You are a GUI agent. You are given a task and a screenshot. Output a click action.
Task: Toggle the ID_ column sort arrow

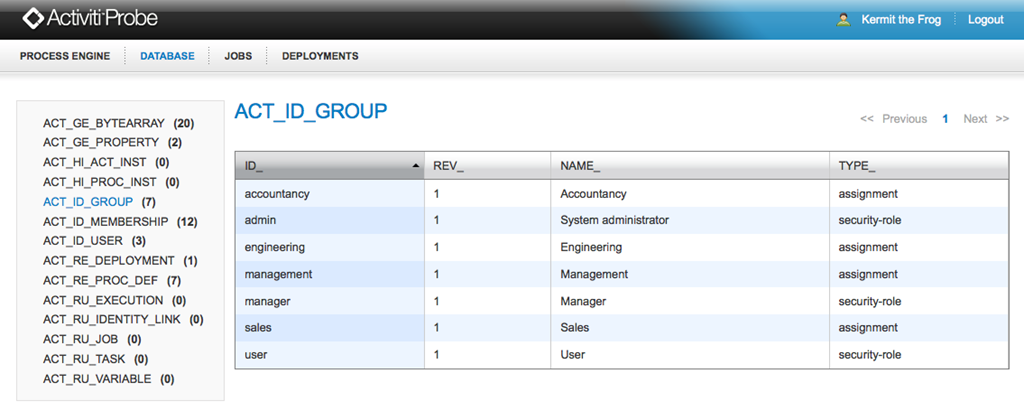click(415, 167)
